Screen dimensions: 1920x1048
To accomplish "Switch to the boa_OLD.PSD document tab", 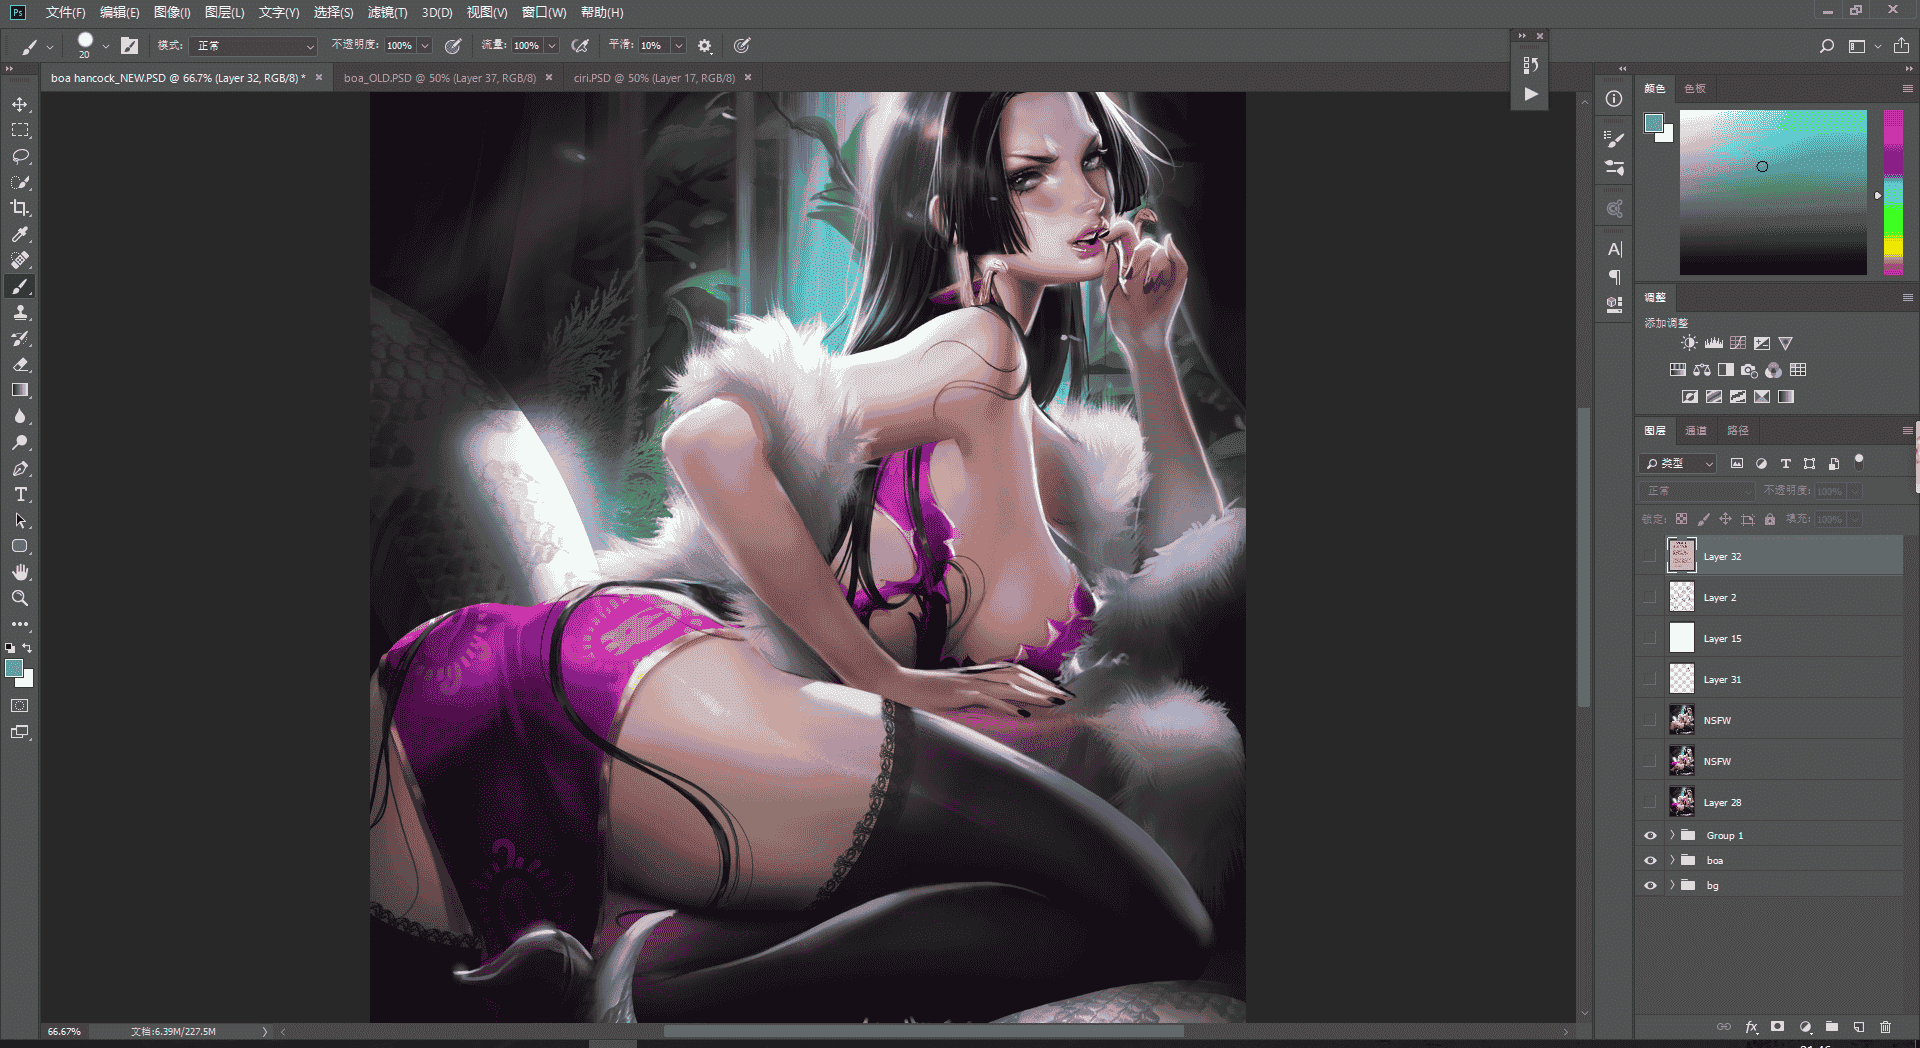I will pyautogui.click(x=439, y=77).
